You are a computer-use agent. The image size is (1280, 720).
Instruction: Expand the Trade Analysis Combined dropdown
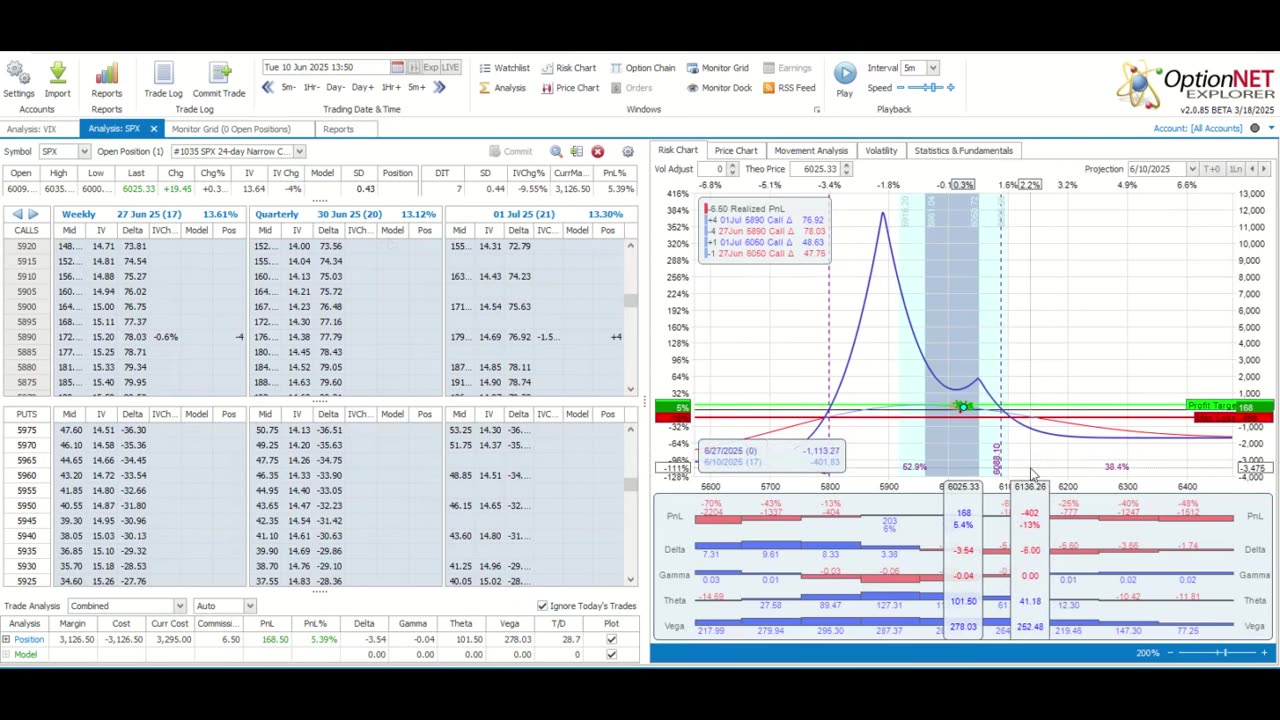tap(179, 606)
